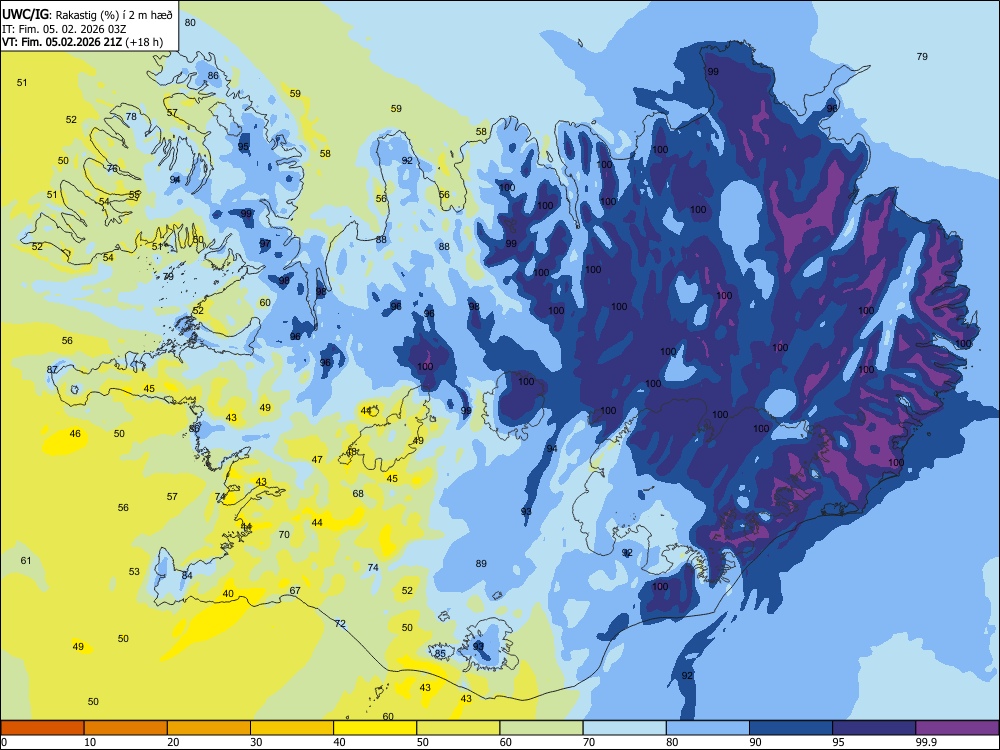Click the 'UWC/IG' title text

[x=25, y=13]
